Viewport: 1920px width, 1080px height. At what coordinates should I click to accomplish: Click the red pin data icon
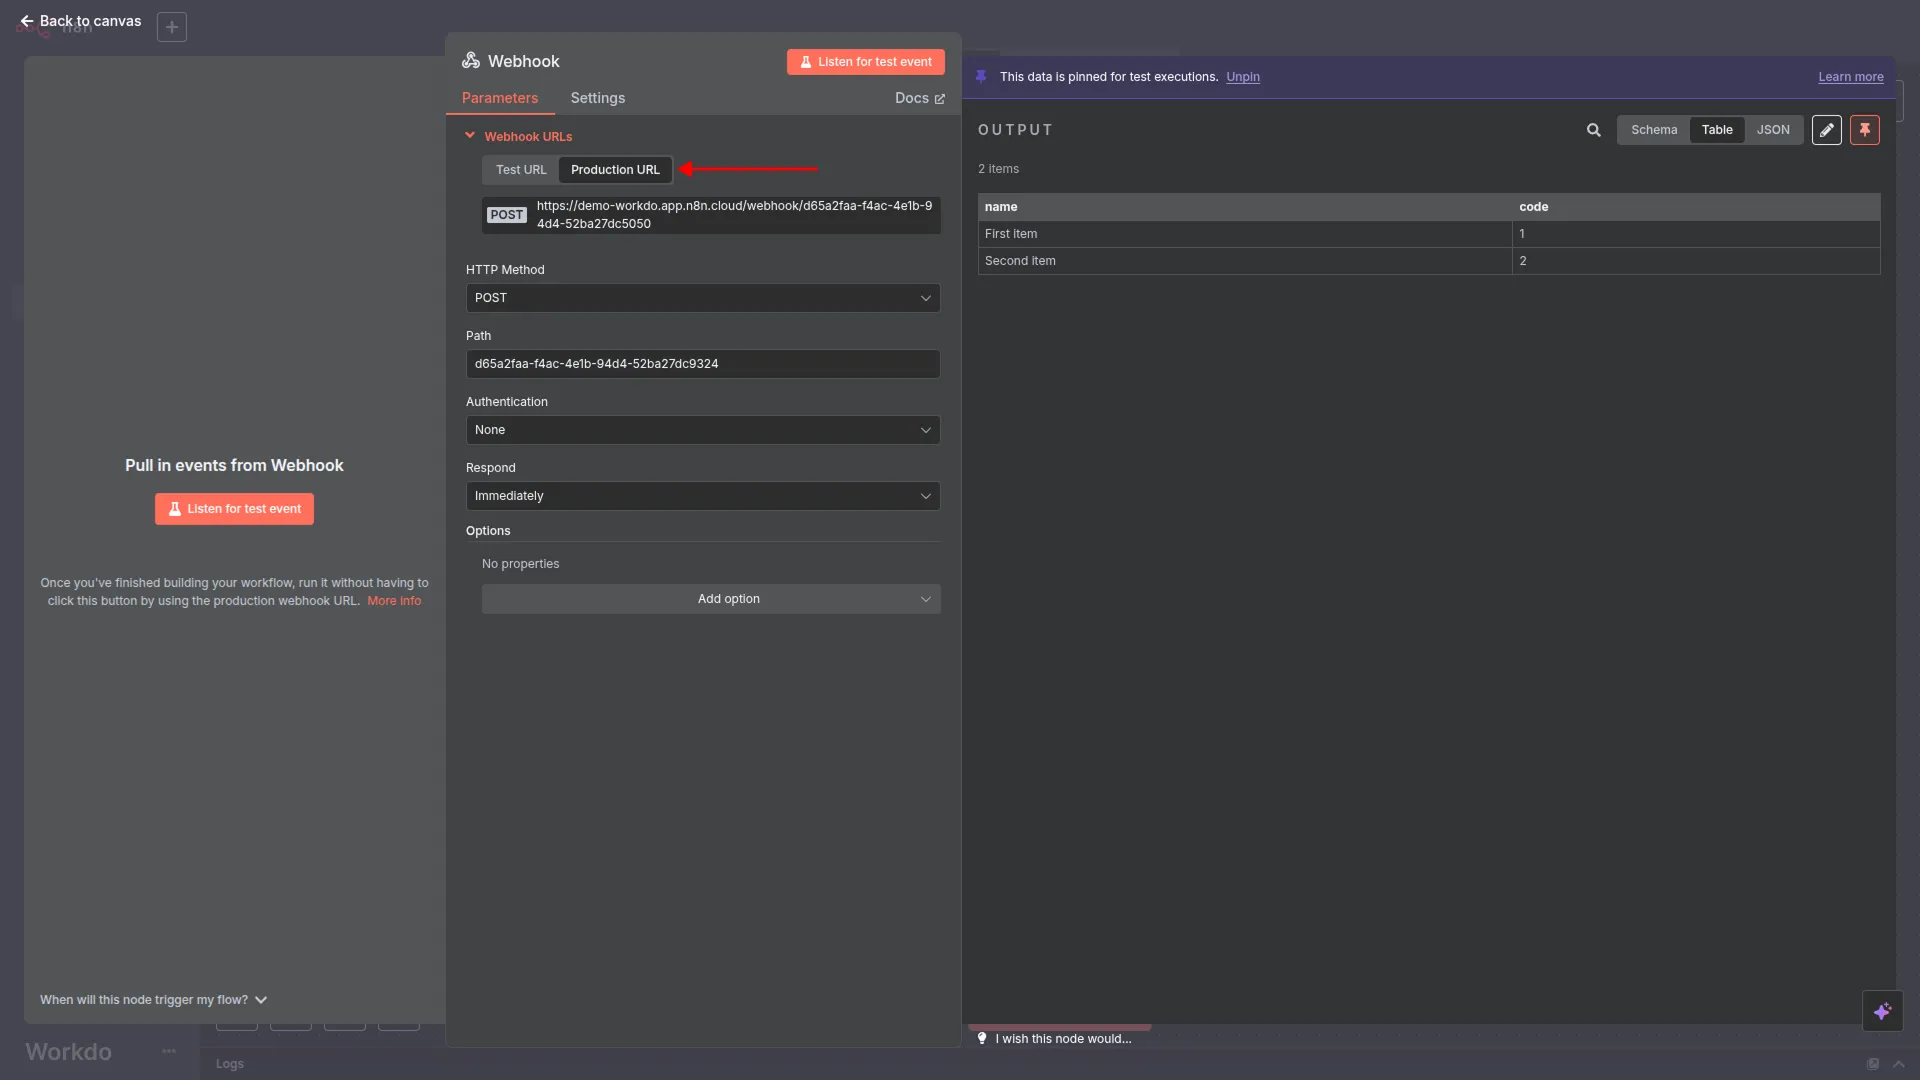click(1864, 130)
